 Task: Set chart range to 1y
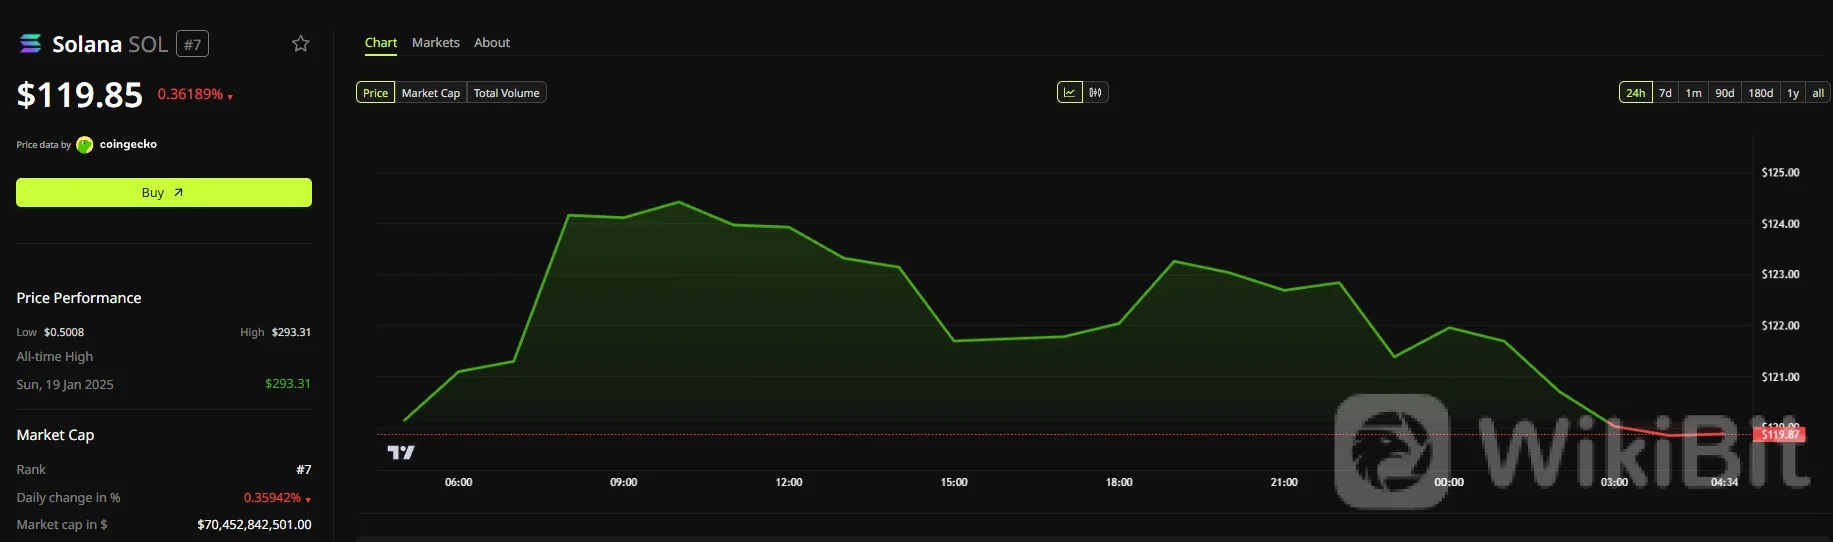[x=1793, y=92]
